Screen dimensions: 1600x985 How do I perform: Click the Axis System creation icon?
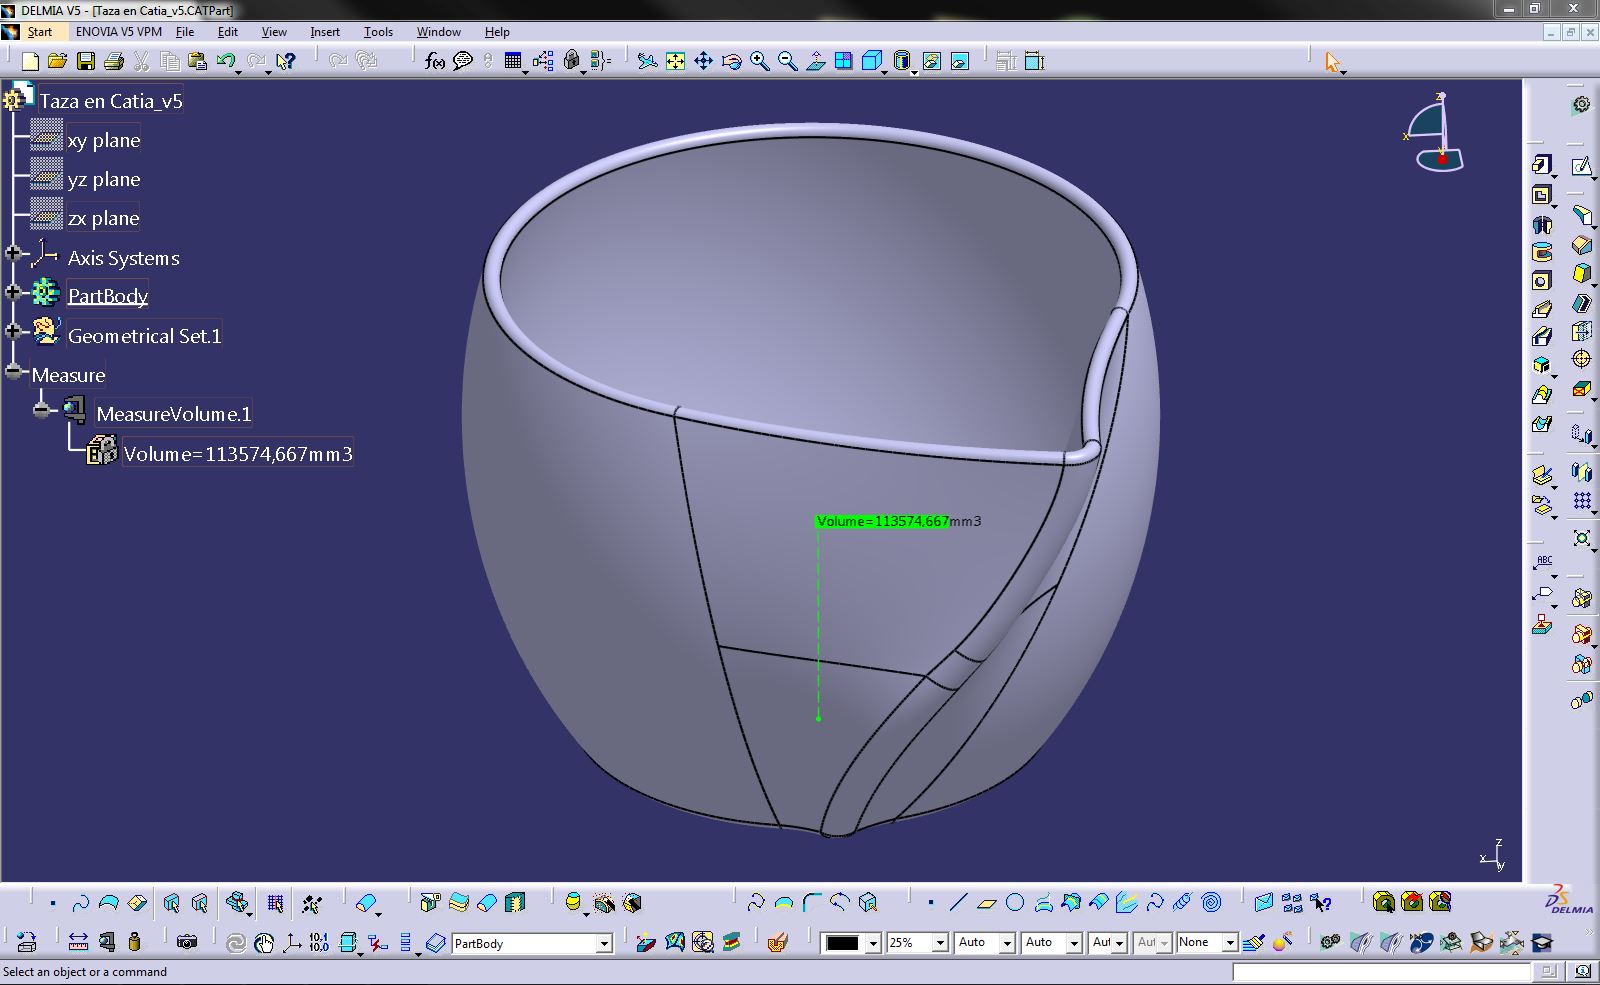pos(292,942)
